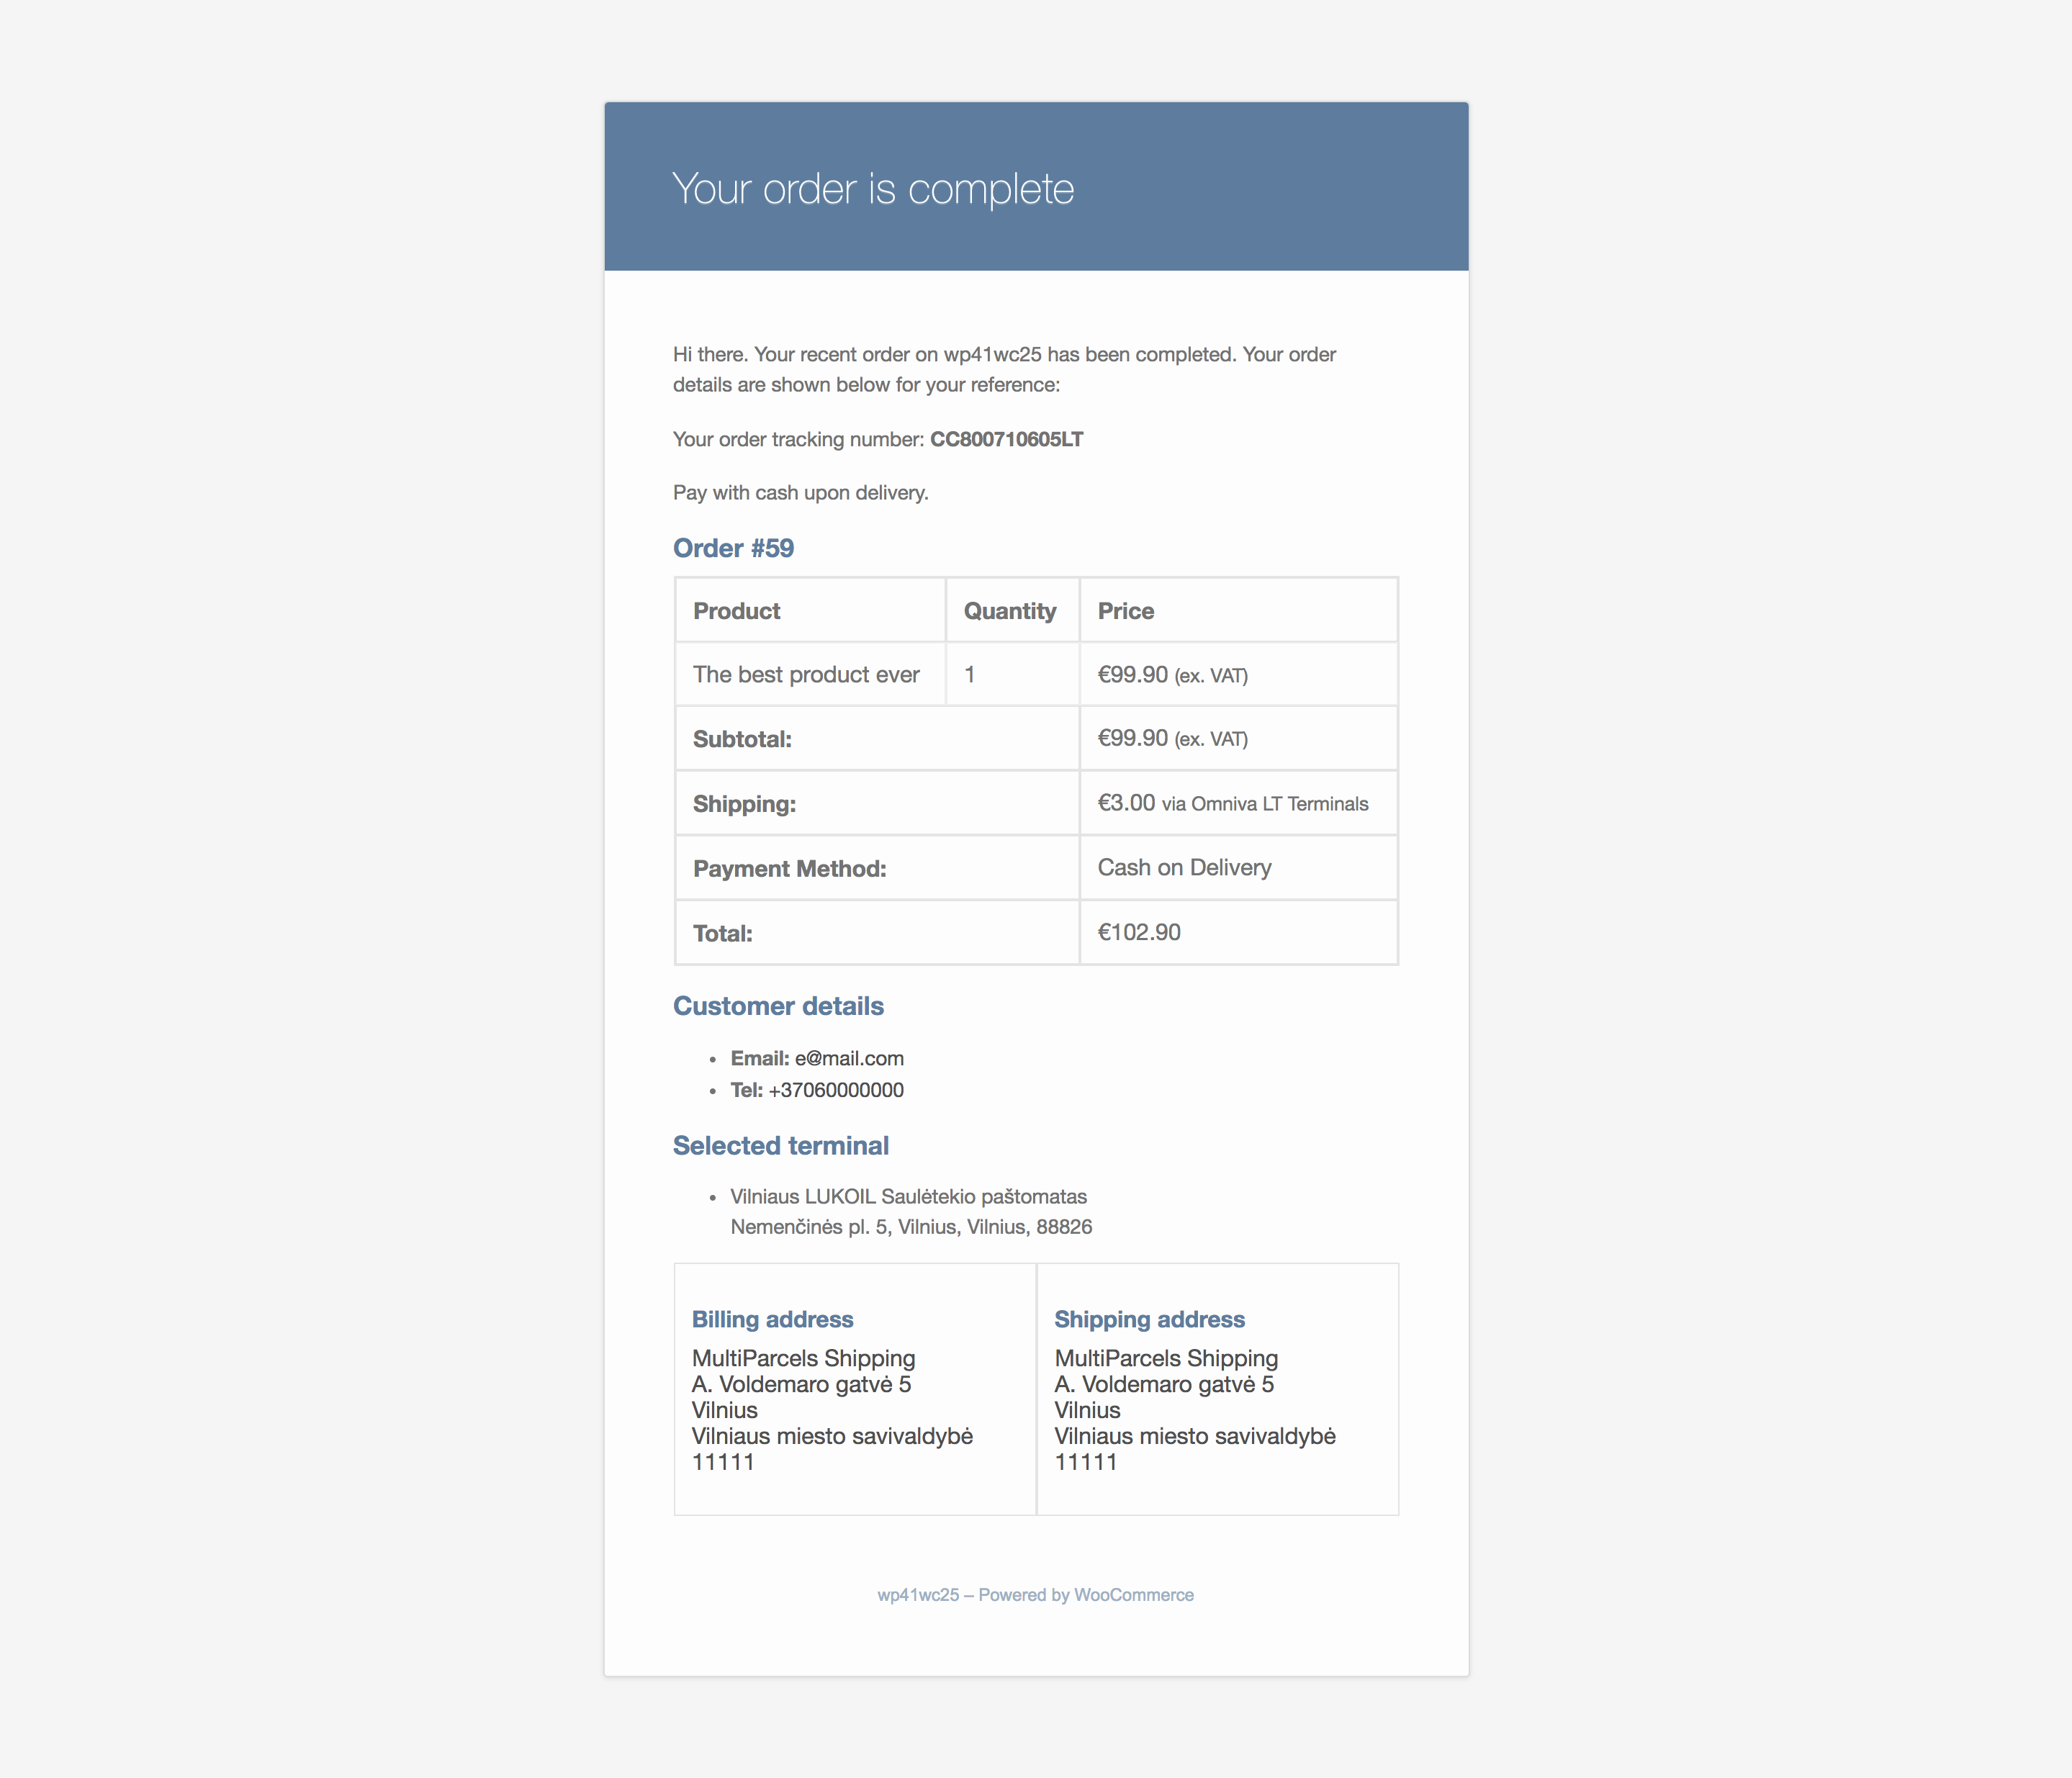
Task: Click the Customer details heading
Action: click(778, 1006)
